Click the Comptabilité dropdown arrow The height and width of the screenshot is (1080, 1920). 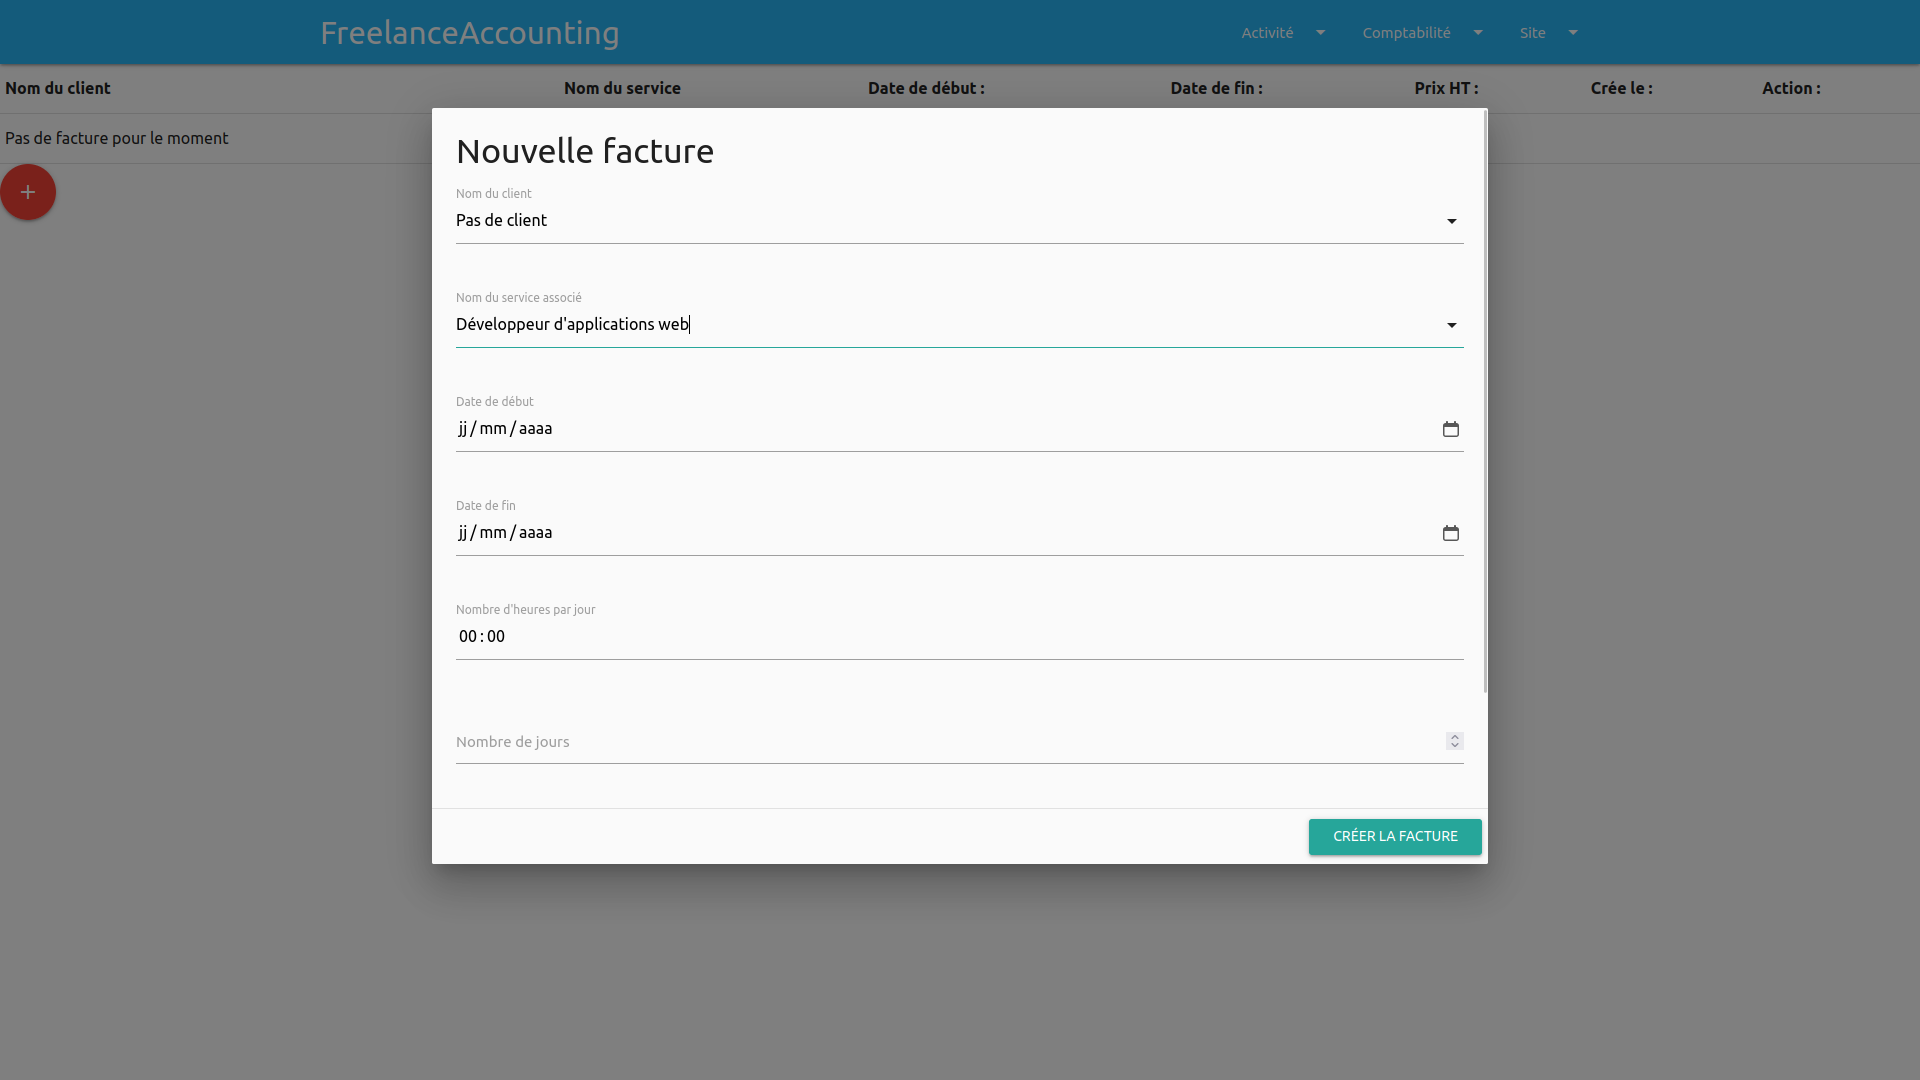coord(1478,33)
